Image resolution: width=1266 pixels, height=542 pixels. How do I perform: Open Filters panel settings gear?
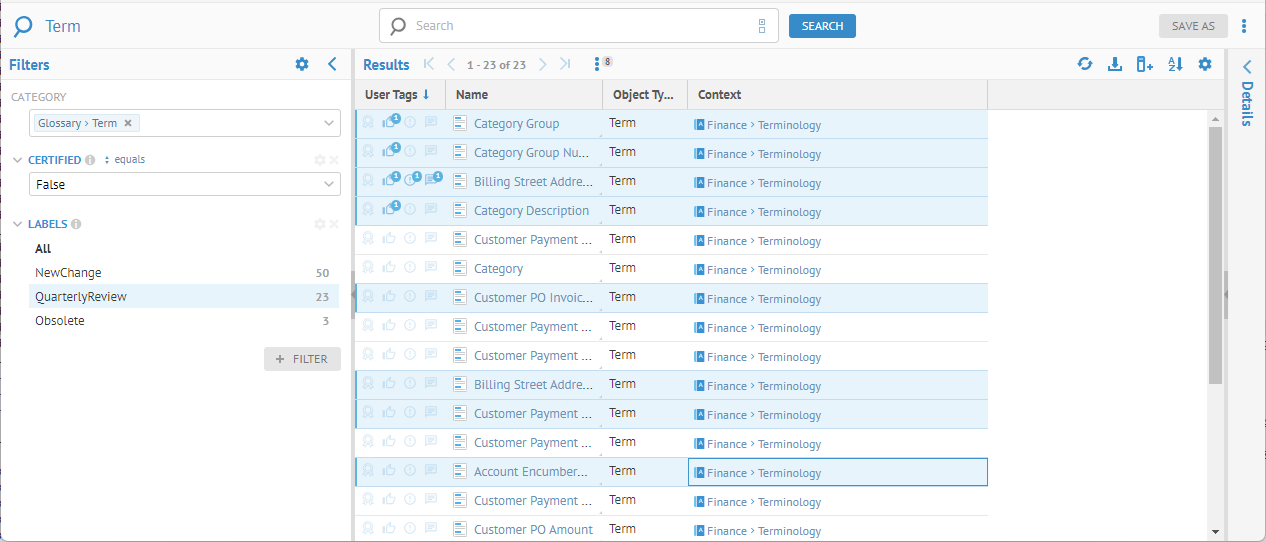[302, 65]
